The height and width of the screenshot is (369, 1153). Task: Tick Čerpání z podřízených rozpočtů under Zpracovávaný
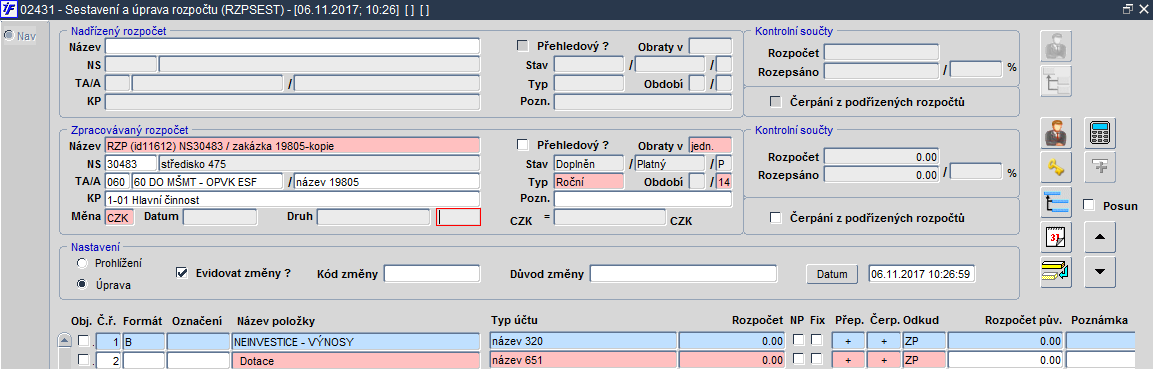775,218
